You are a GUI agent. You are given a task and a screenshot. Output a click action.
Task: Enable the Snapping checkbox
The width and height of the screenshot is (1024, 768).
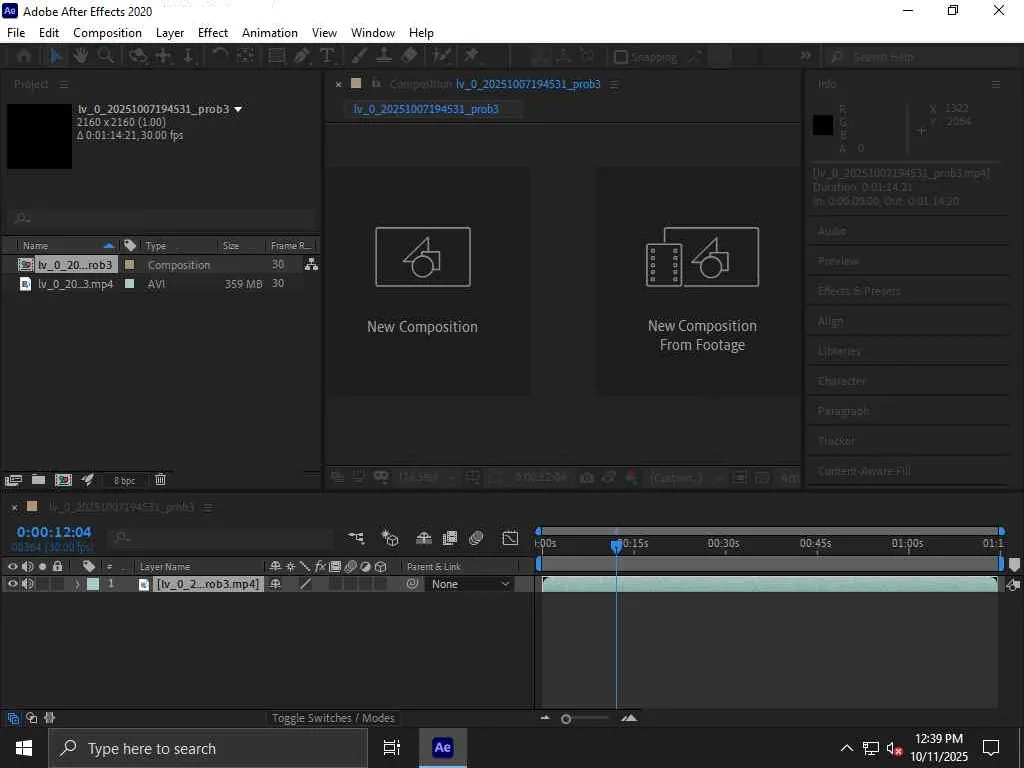[x=621, y=57]
